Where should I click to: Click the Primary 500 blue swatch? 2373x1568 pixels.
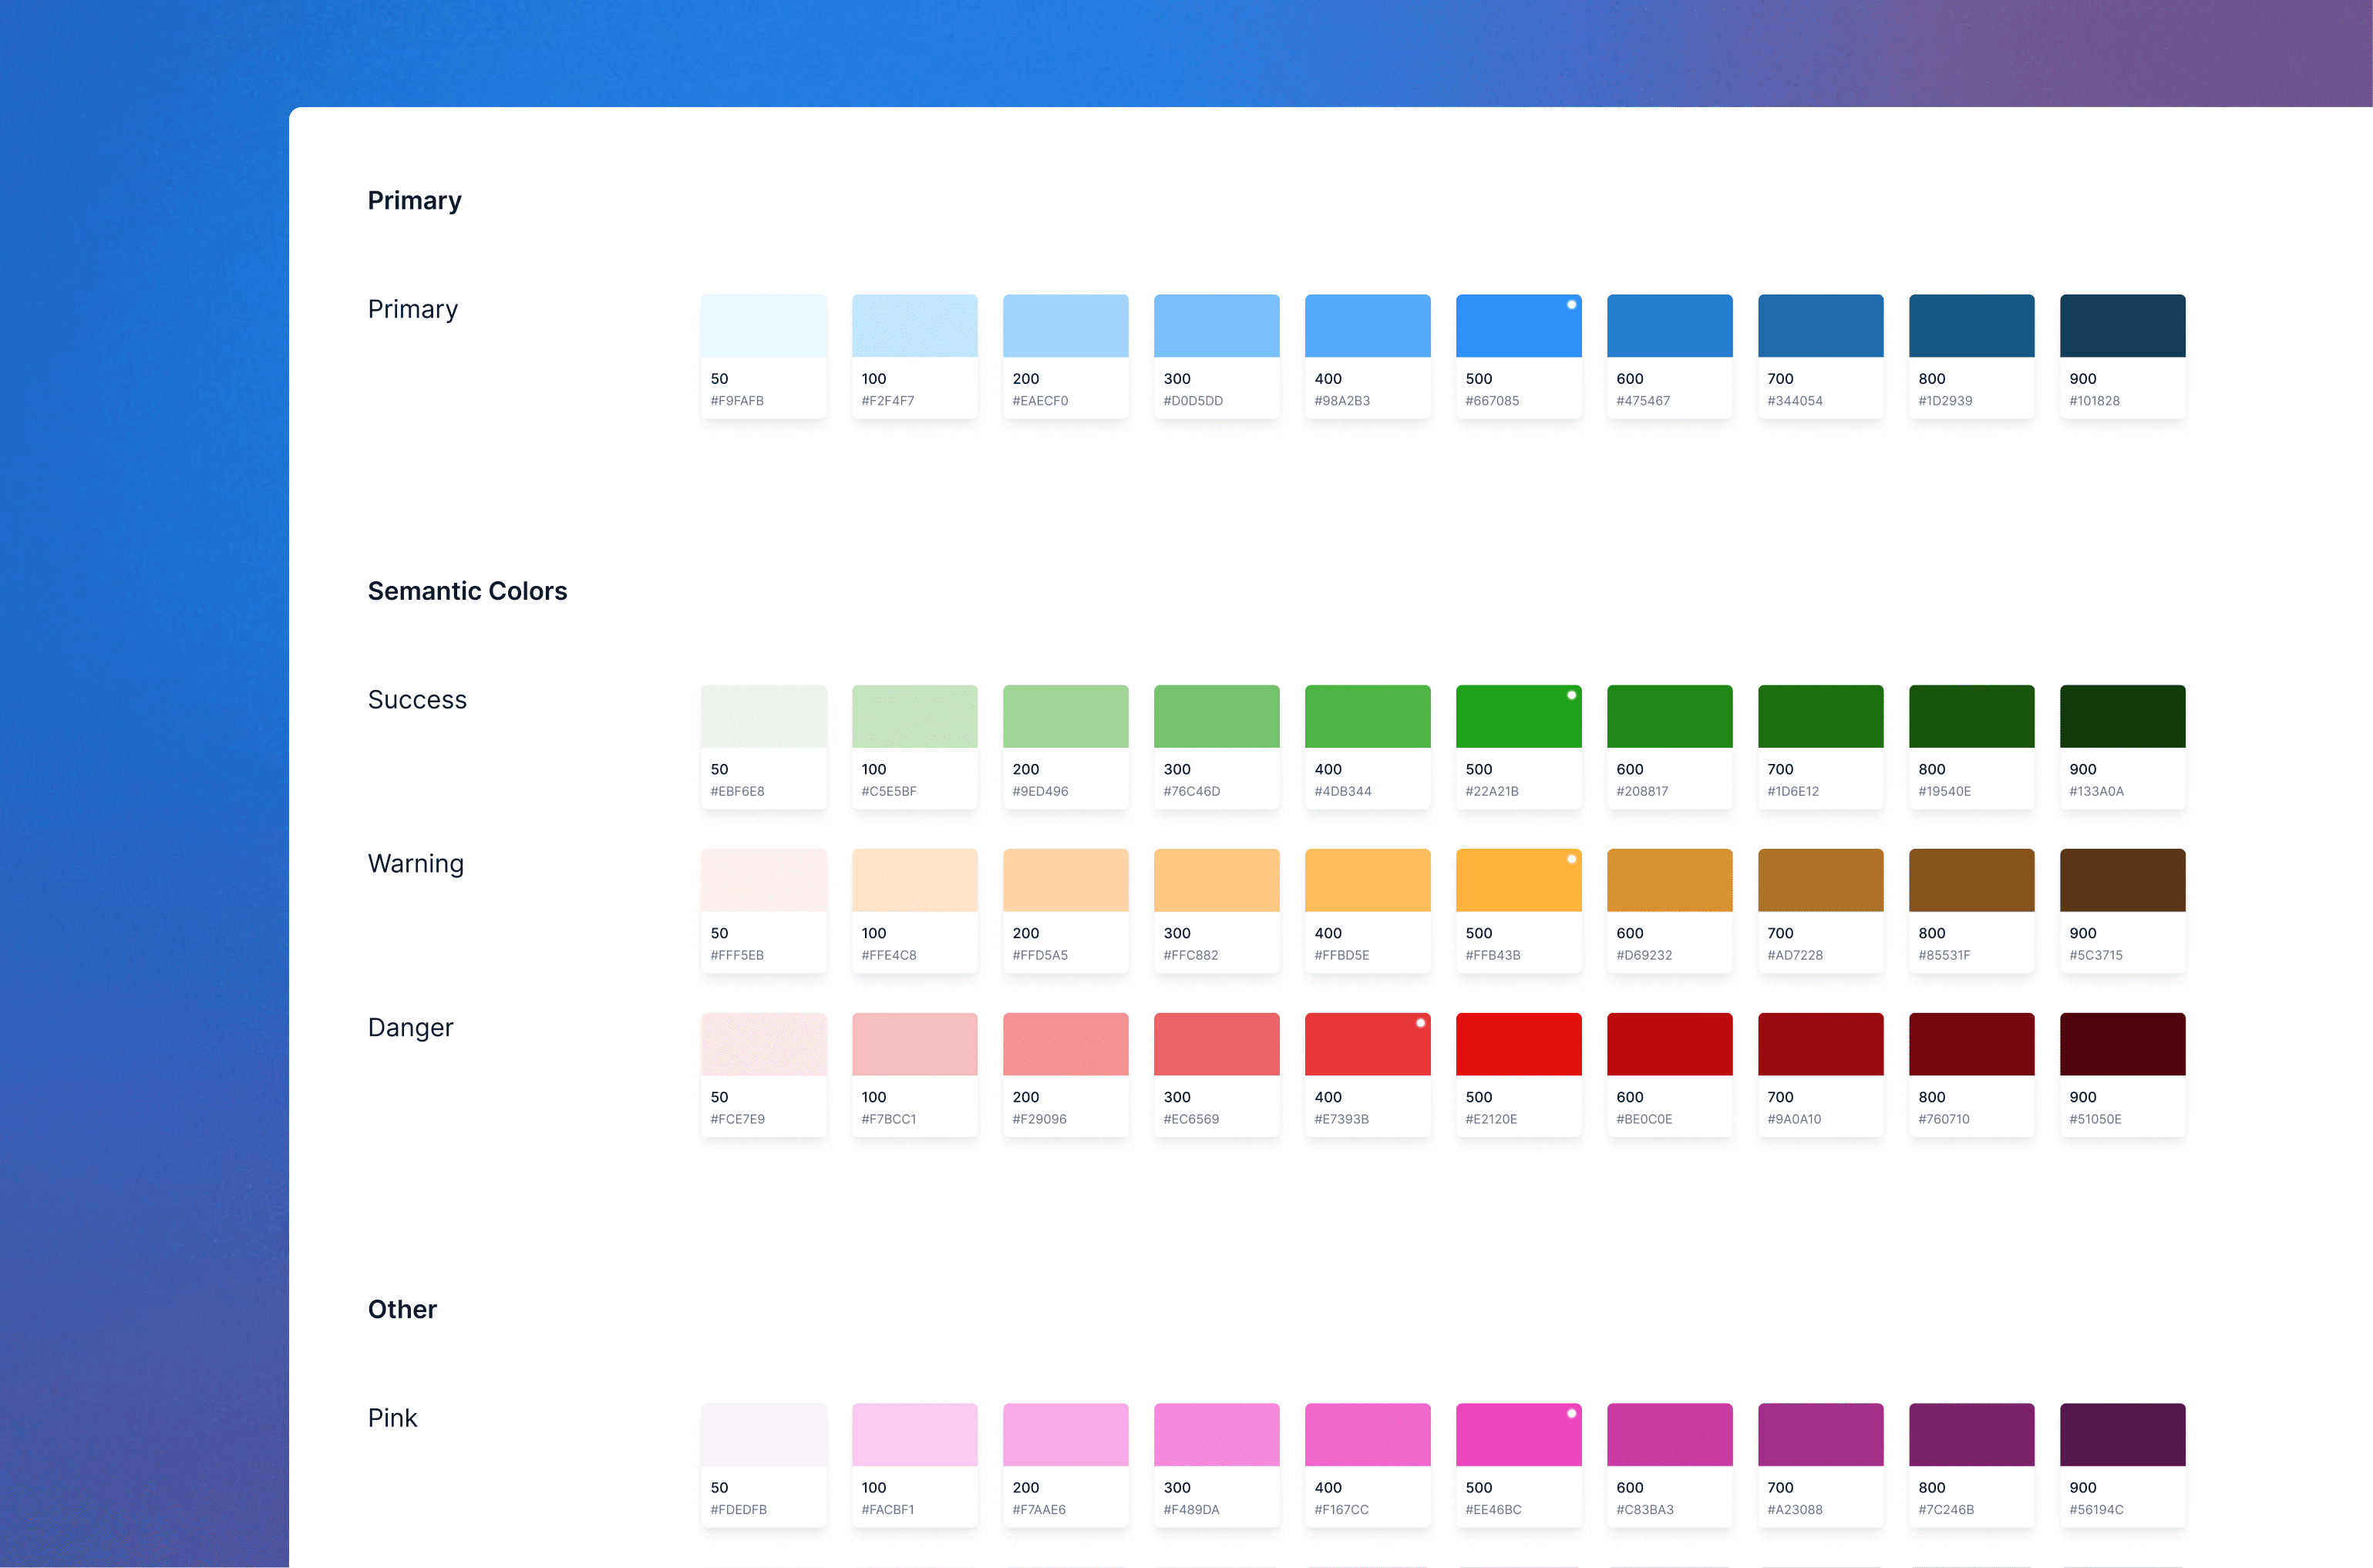[1518, 326]
